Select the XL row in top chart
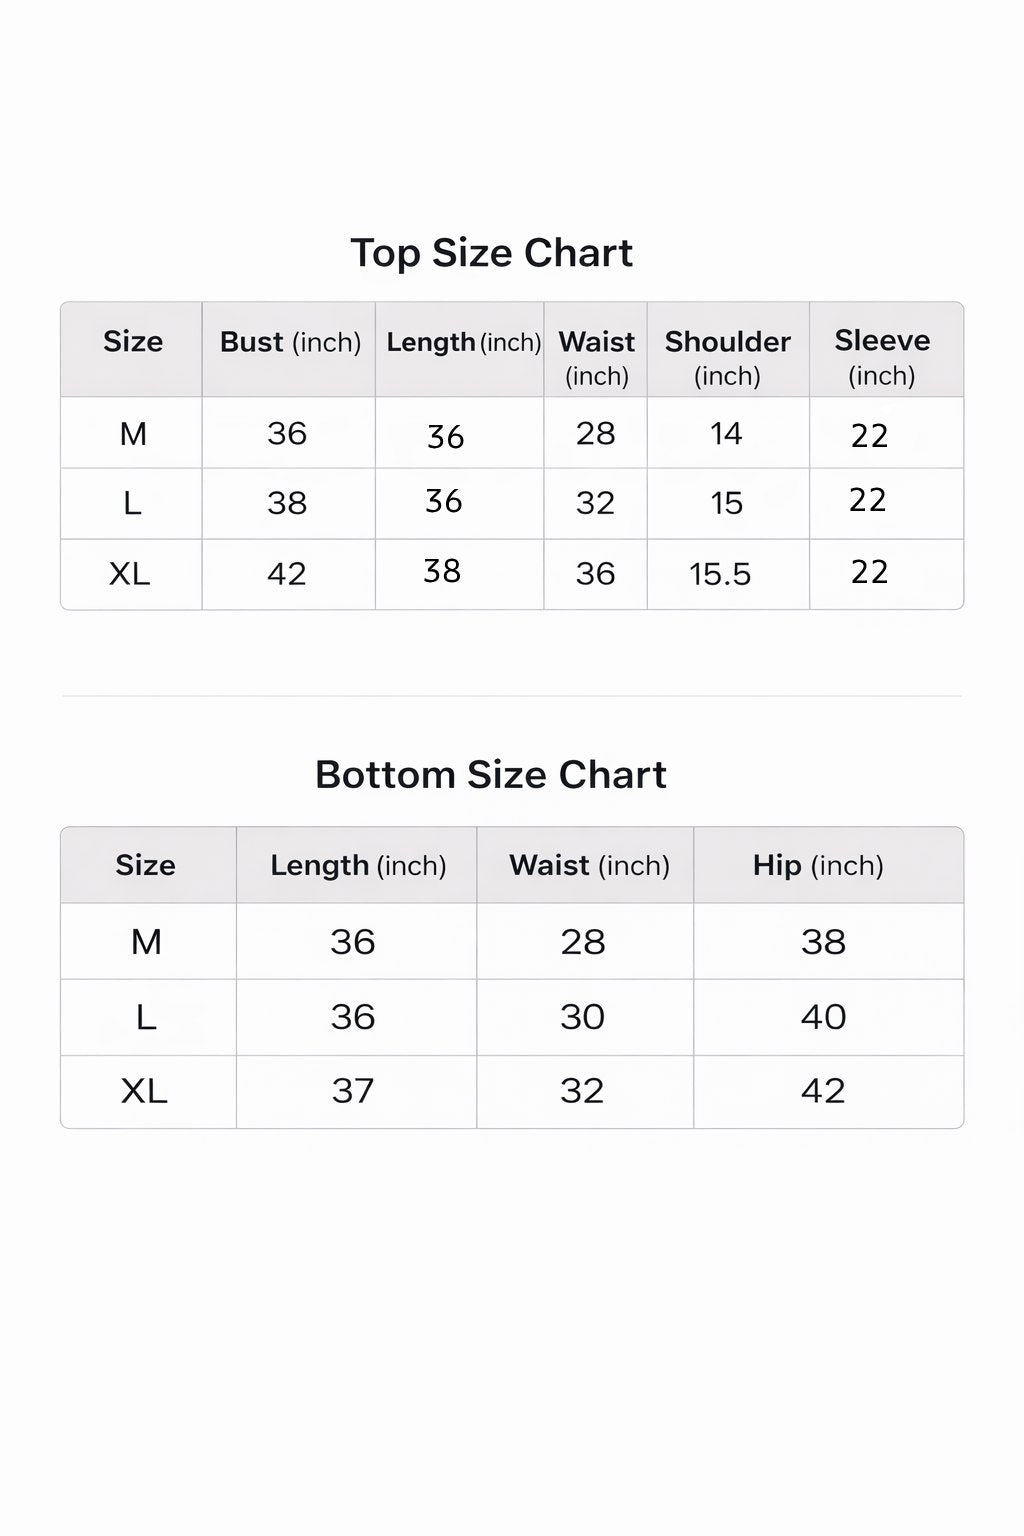The height and width of the screenshot is (1536, 1024). 512,574
